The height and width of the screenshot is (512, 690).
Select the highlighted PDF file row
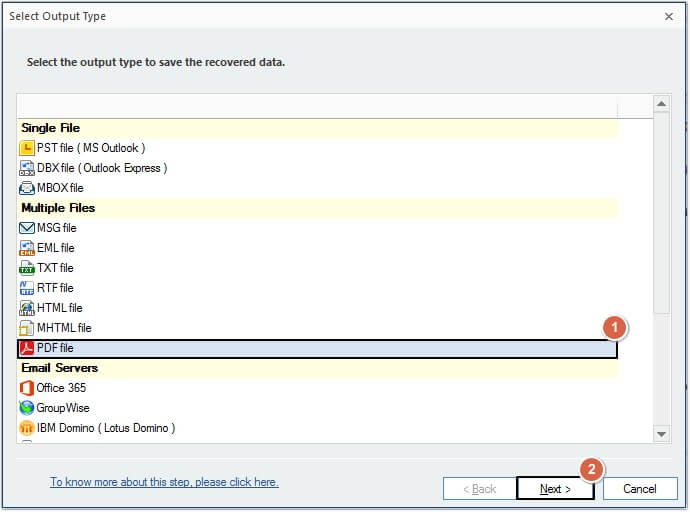[x=318, y=348]
